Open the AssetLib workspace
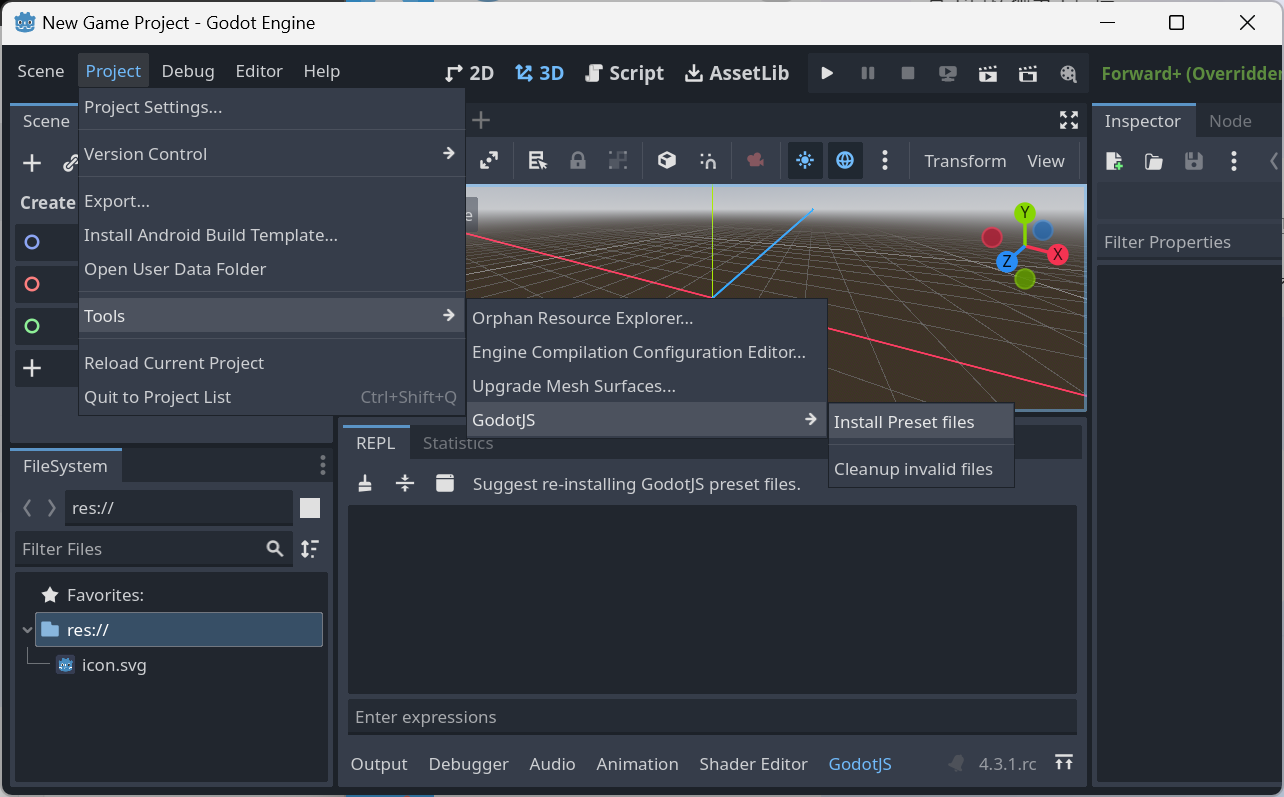Screen dimensions: 1284x797 (x=737, y=73)
